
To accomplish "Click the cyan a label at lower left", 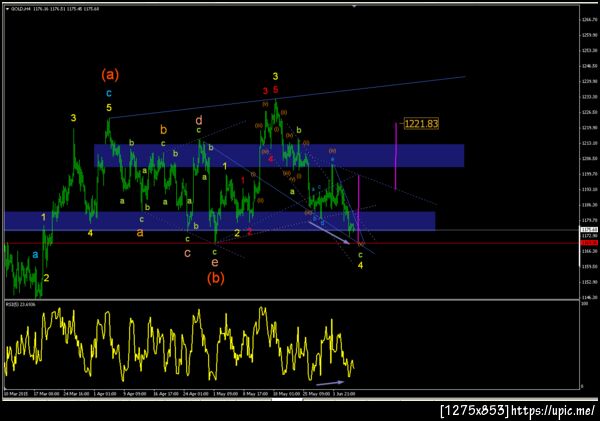I will (35, 255).
